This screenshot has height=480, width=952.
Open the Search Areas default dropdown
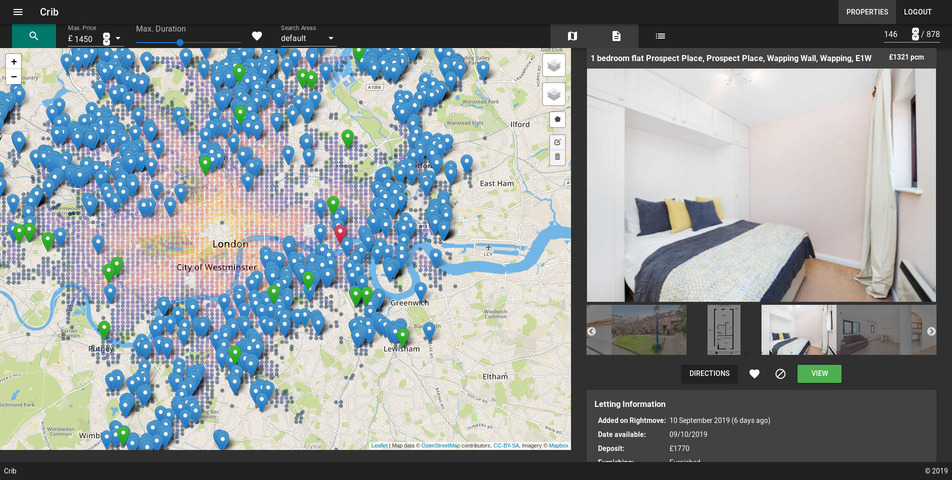tap(308, 38)
